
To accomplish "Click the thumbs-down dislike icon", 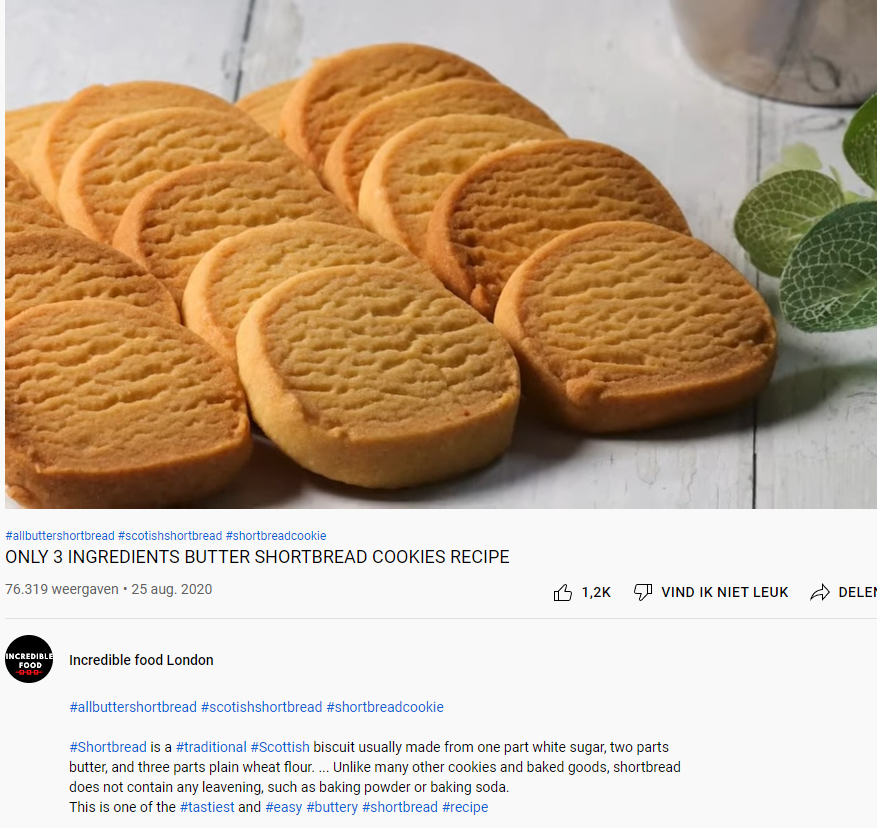I will click(643, 592).
